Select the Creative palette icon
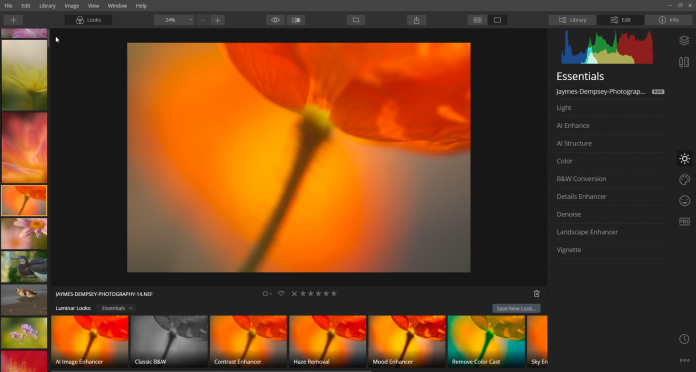This screenshot has width=696, height=372. 684,179
